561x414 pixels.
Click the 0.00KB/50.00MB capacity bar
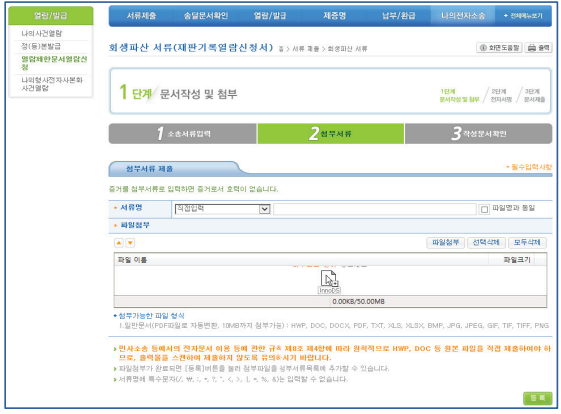coord(330,302)
